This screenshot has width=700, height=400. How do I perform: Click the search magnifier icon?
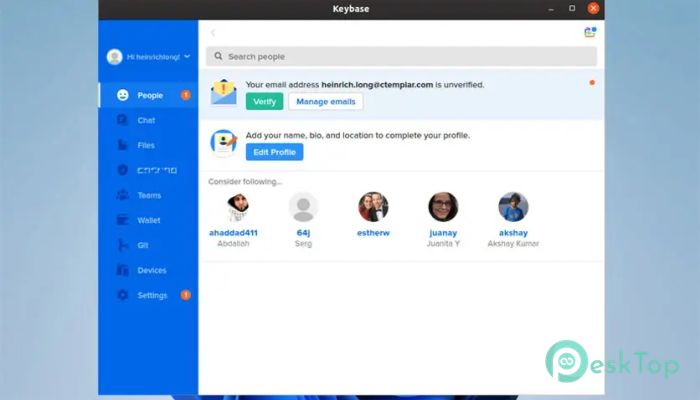(x=218, y=56)
